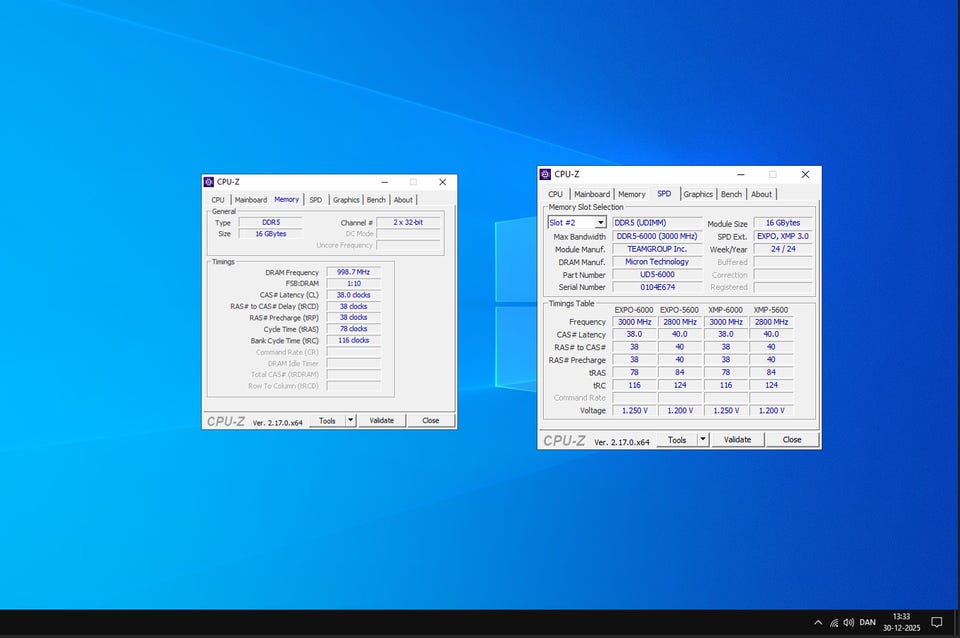Viewport: 960px width, 638px height.
Task: Open the Tools dropdown arrow in SPD window
Action: click(703, 440)
